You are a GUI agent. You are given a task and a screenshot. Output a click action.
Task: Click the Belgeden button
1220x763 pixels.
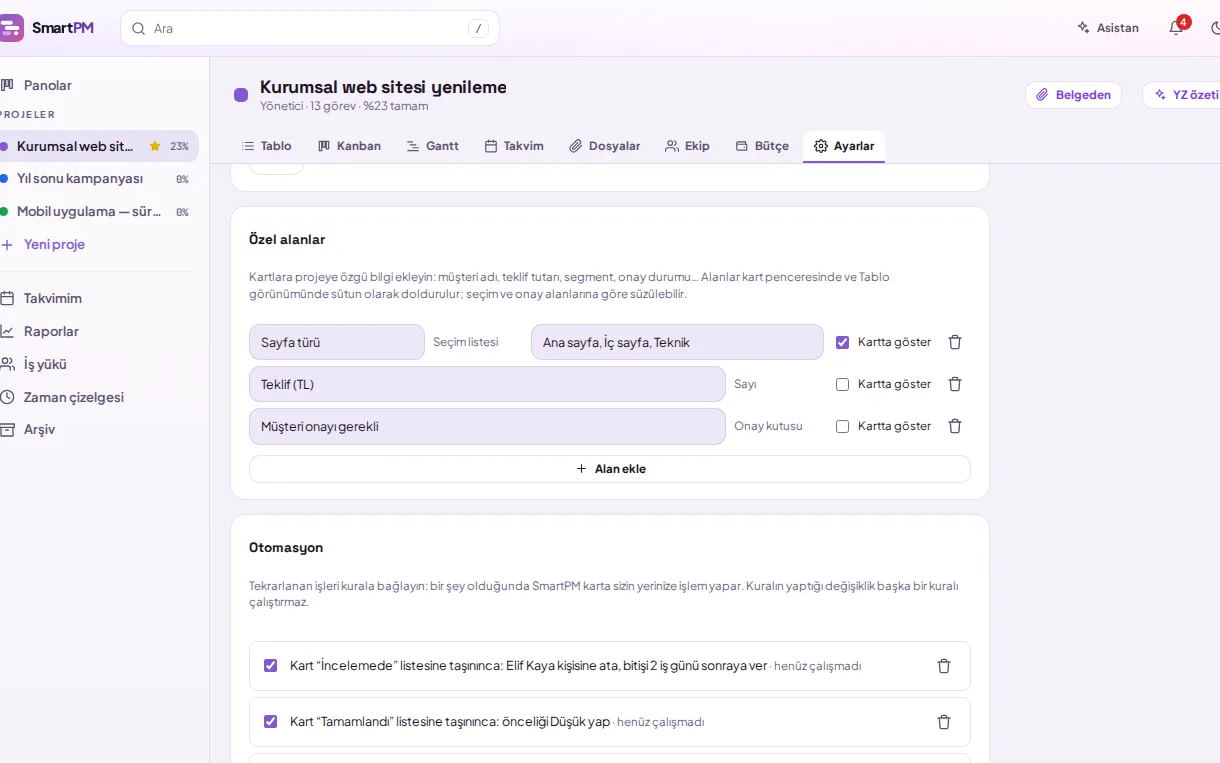1073,95
